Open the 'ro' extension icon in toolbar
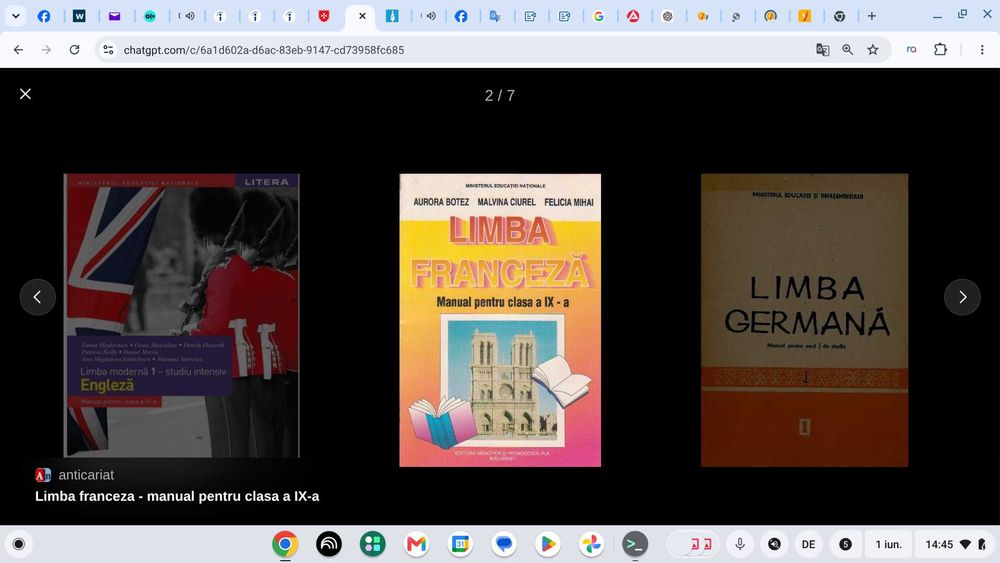Viewport: 1000px width, 563px height. coord(911,50)
